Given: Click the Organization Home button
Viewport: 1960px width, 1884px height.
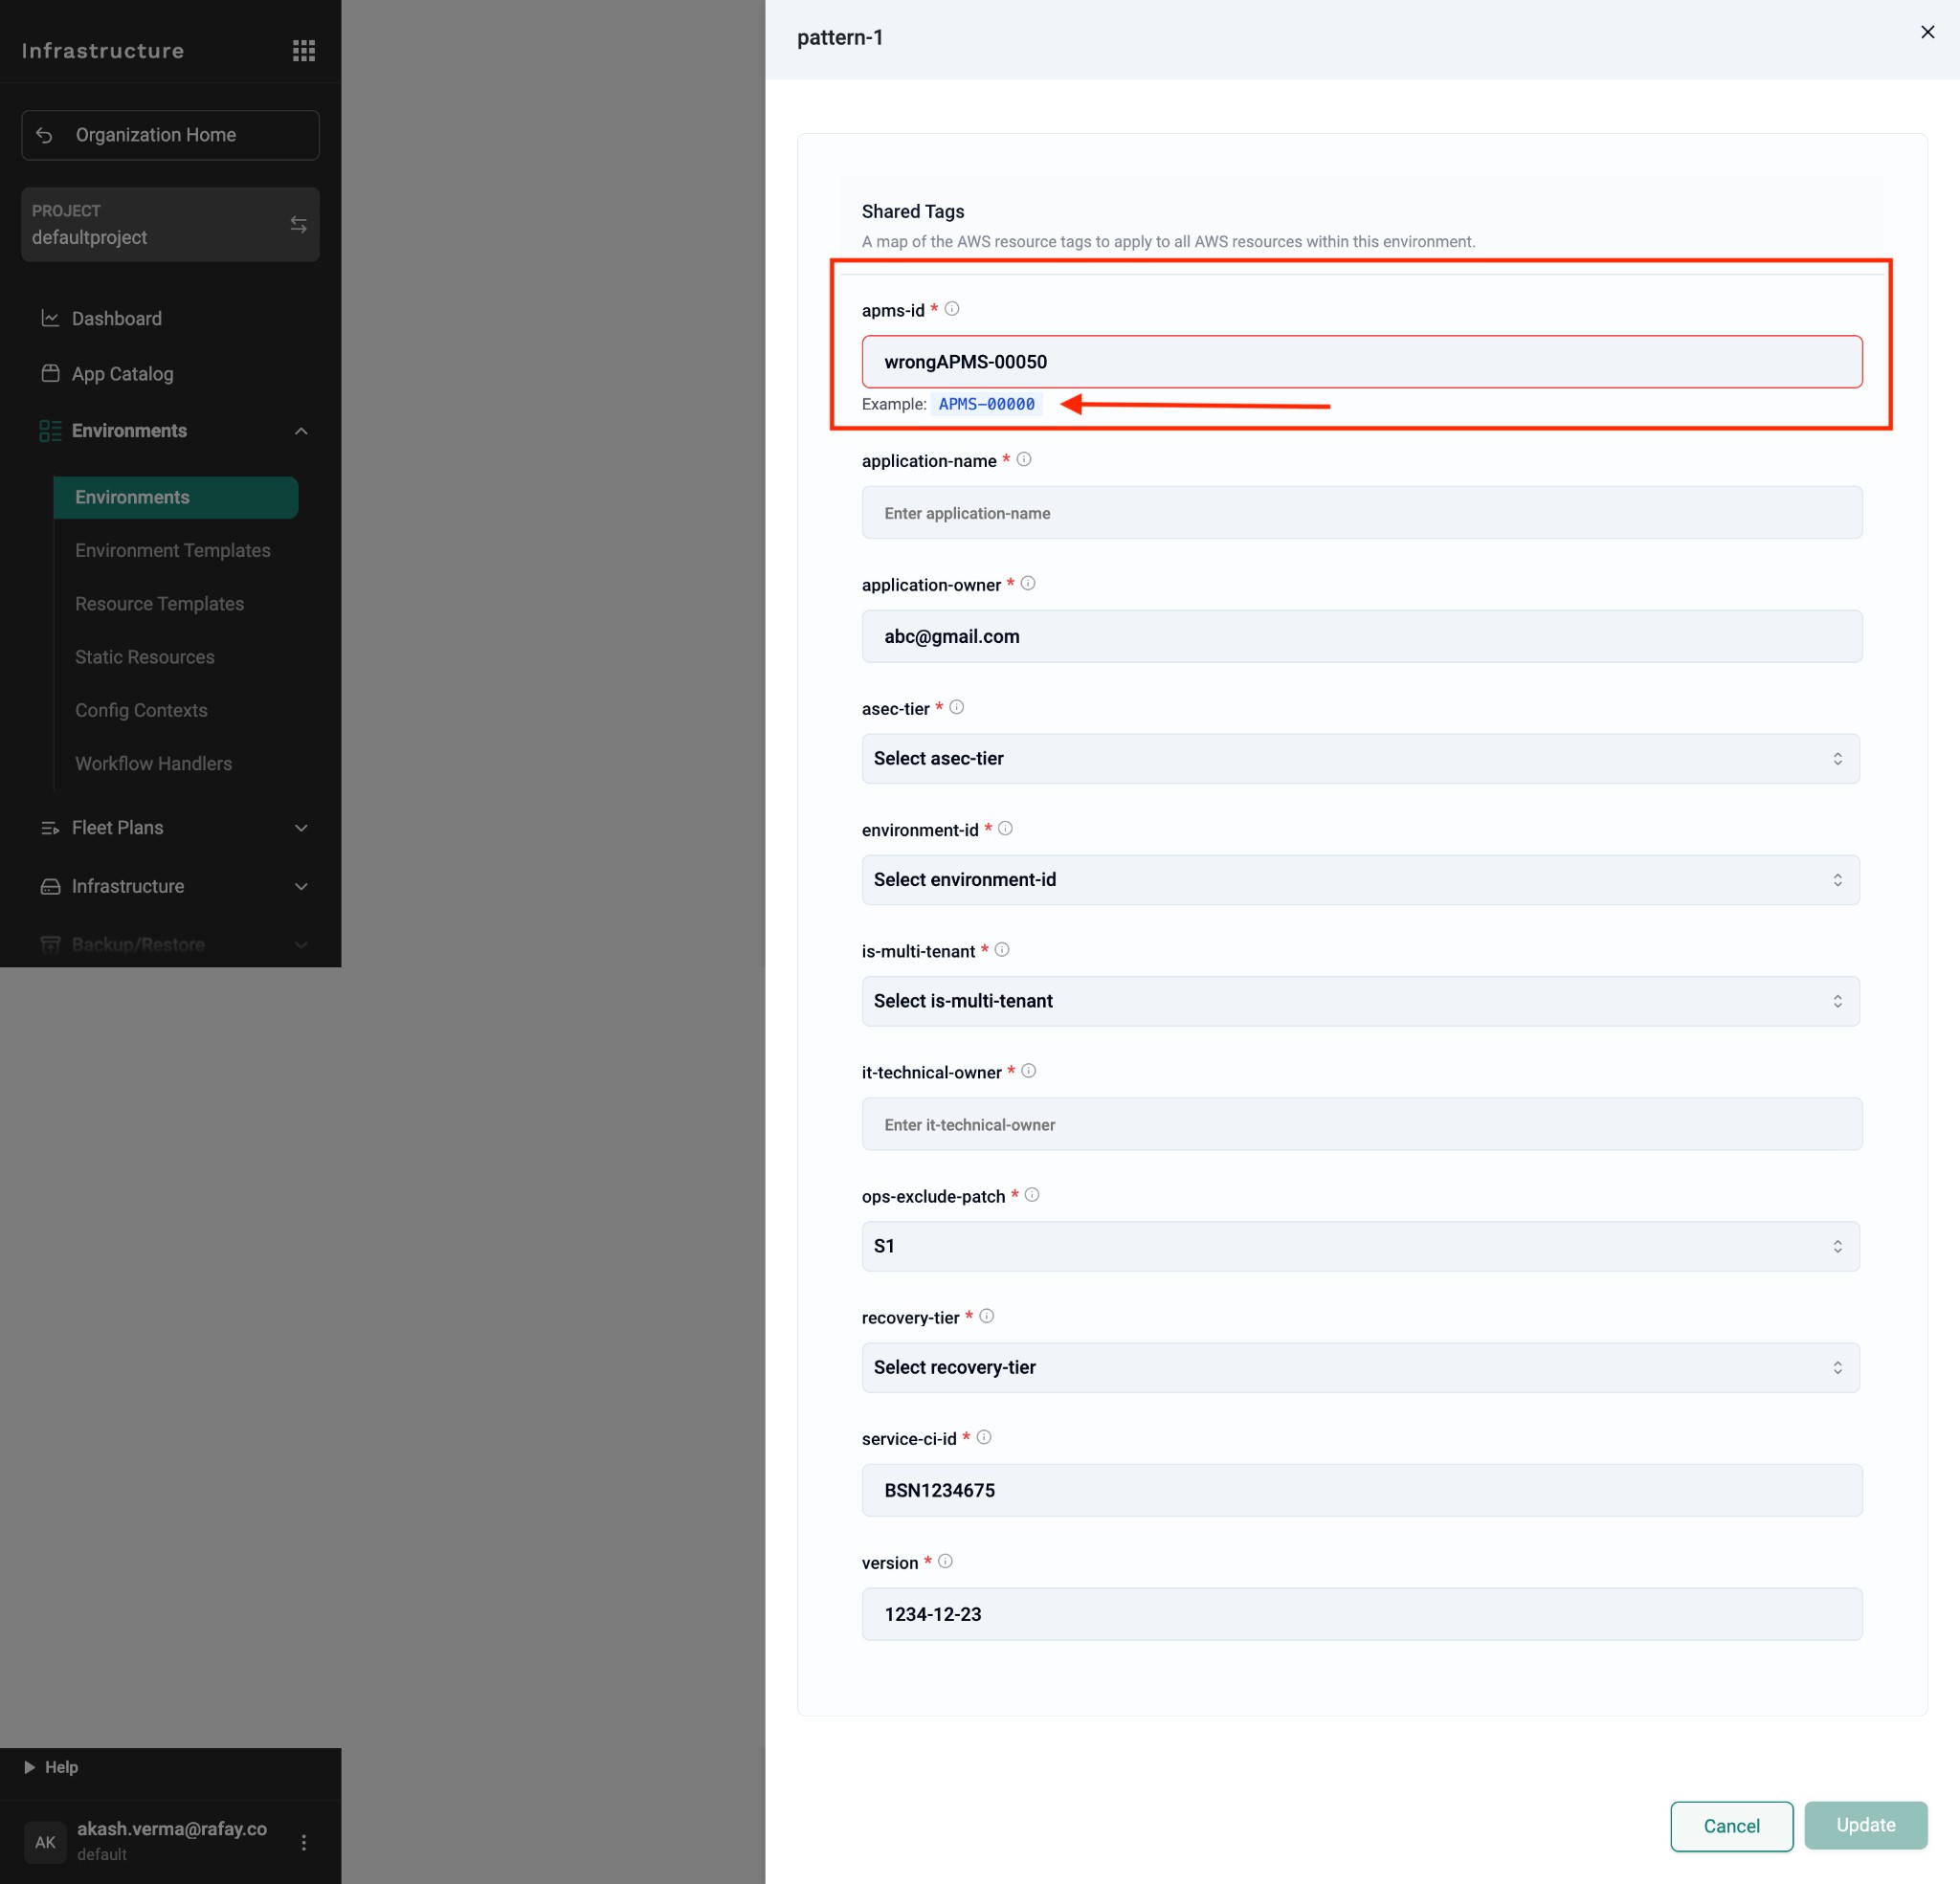Looking at the screenshot, I should coord(170,135).
